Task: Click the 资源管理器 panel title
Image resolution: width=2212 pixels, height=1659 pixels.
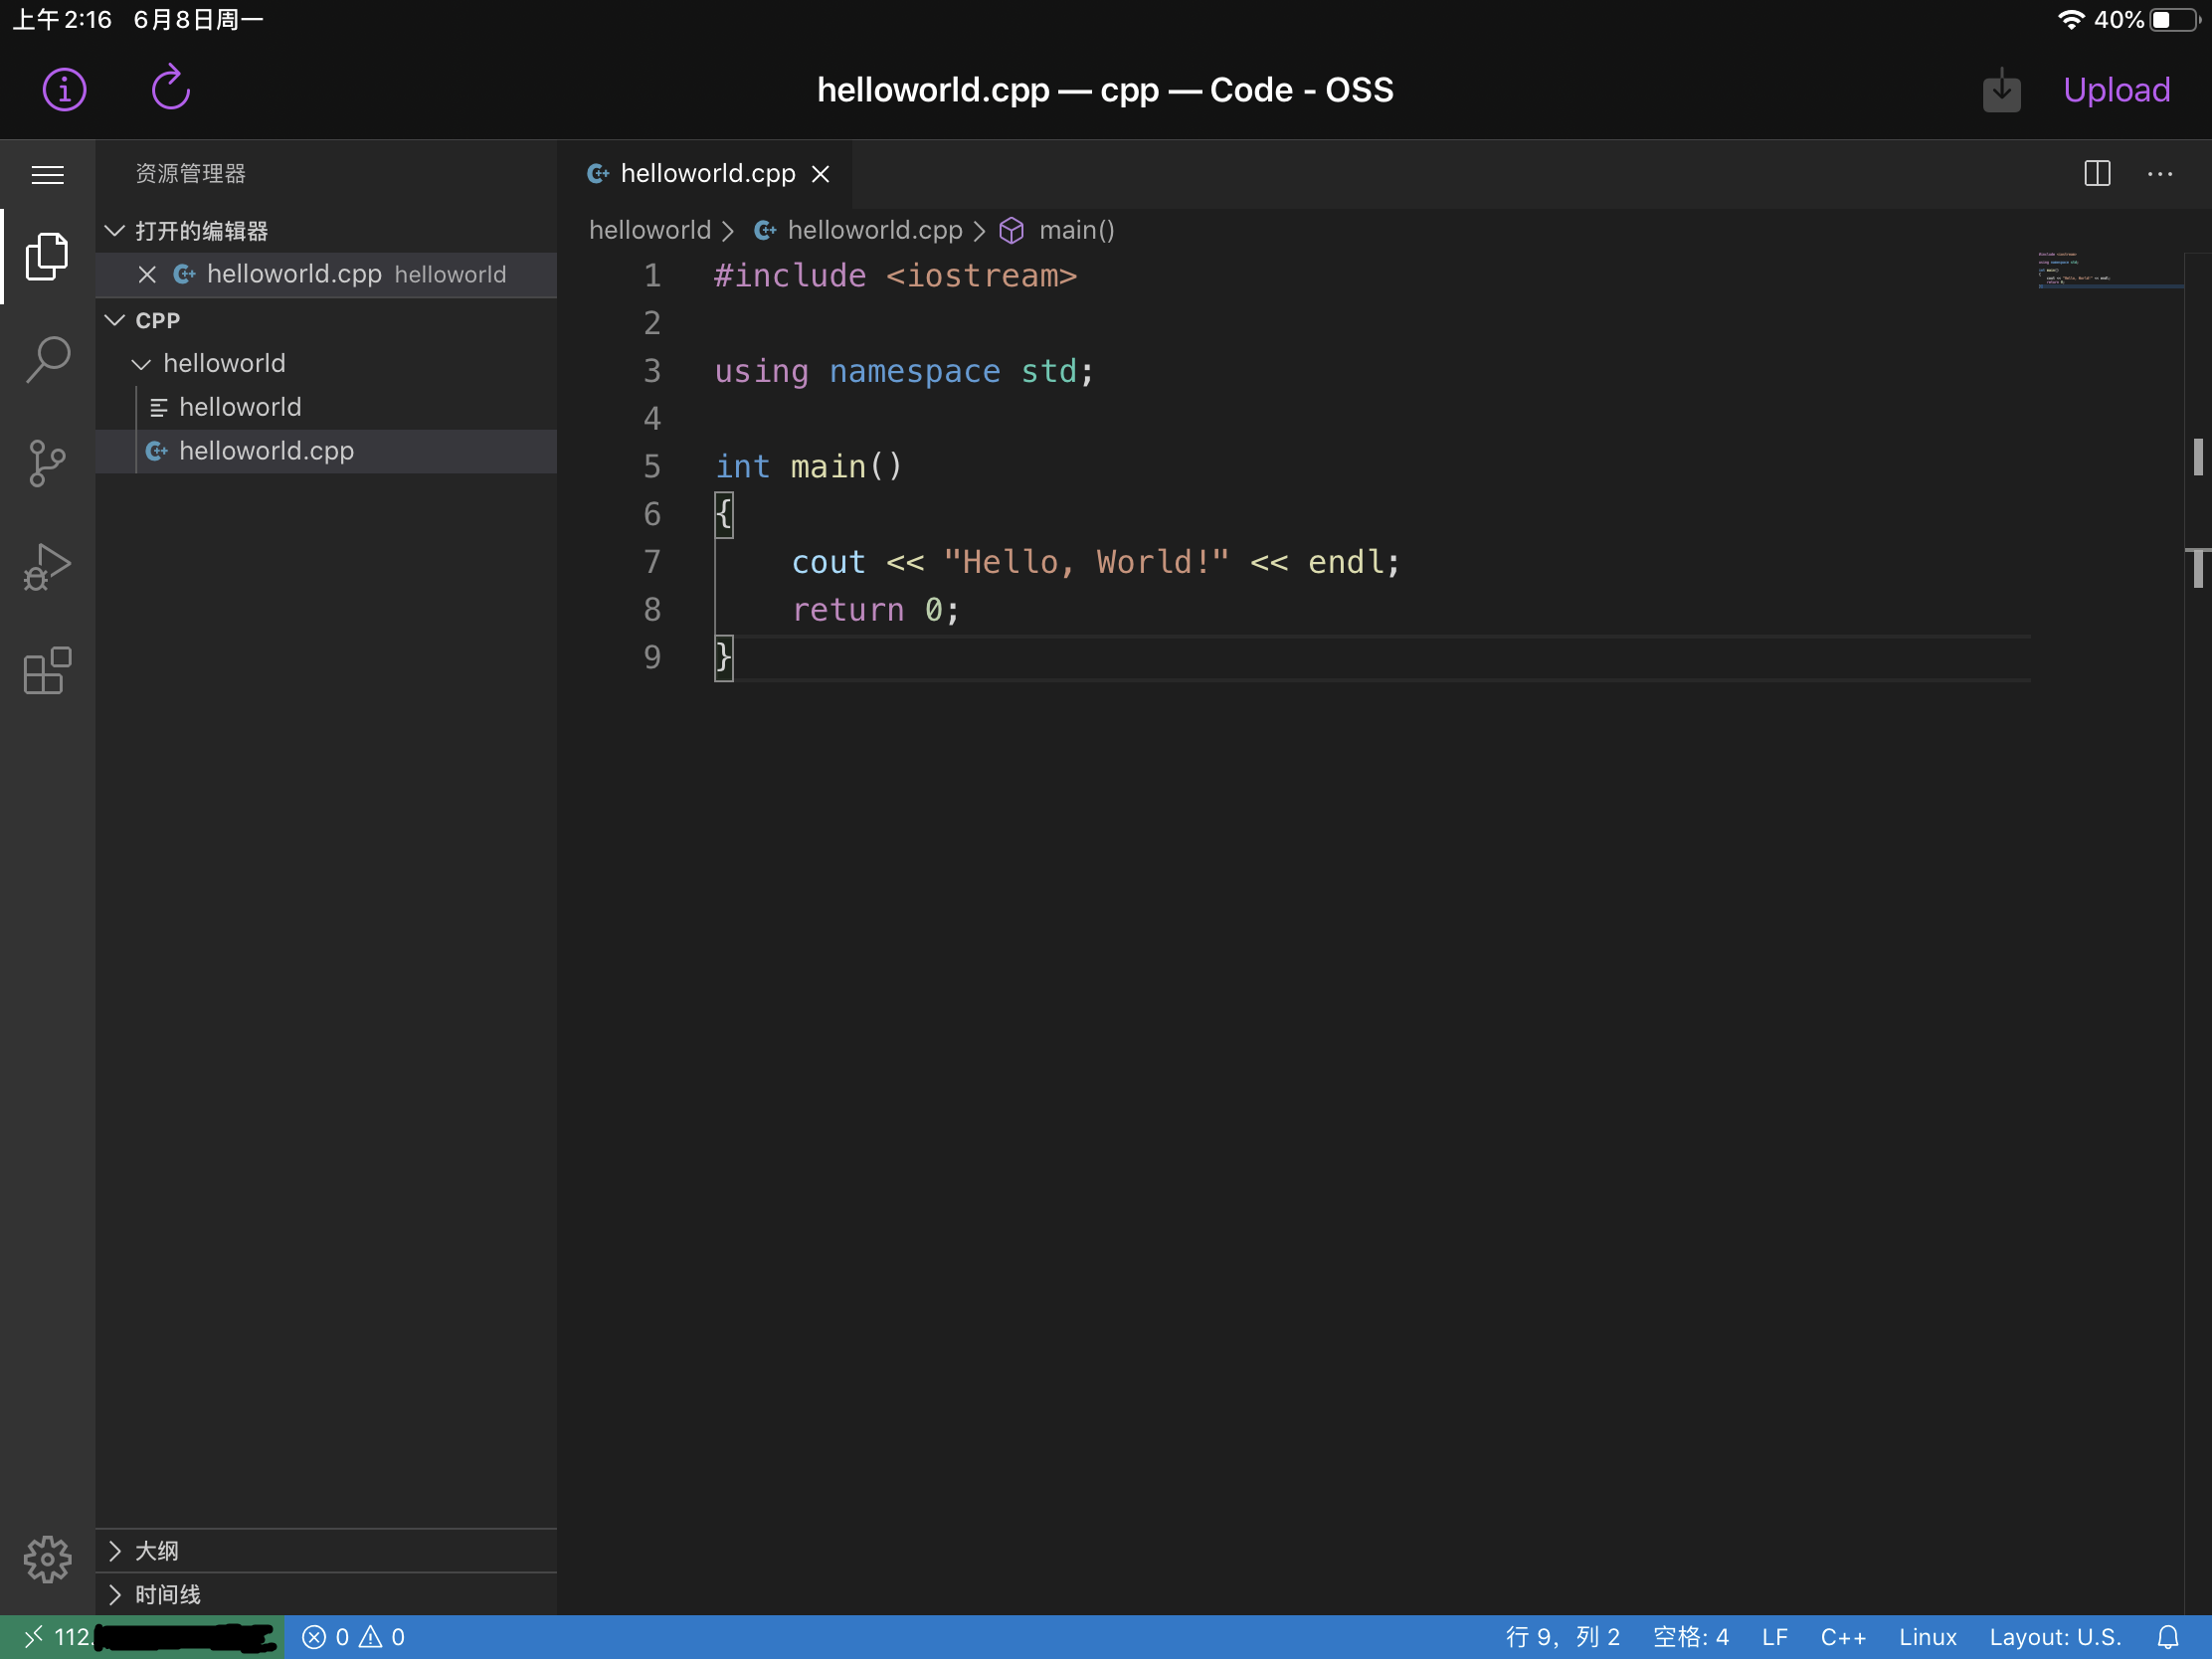Action: pyautogui.click(x=190, y=174)
